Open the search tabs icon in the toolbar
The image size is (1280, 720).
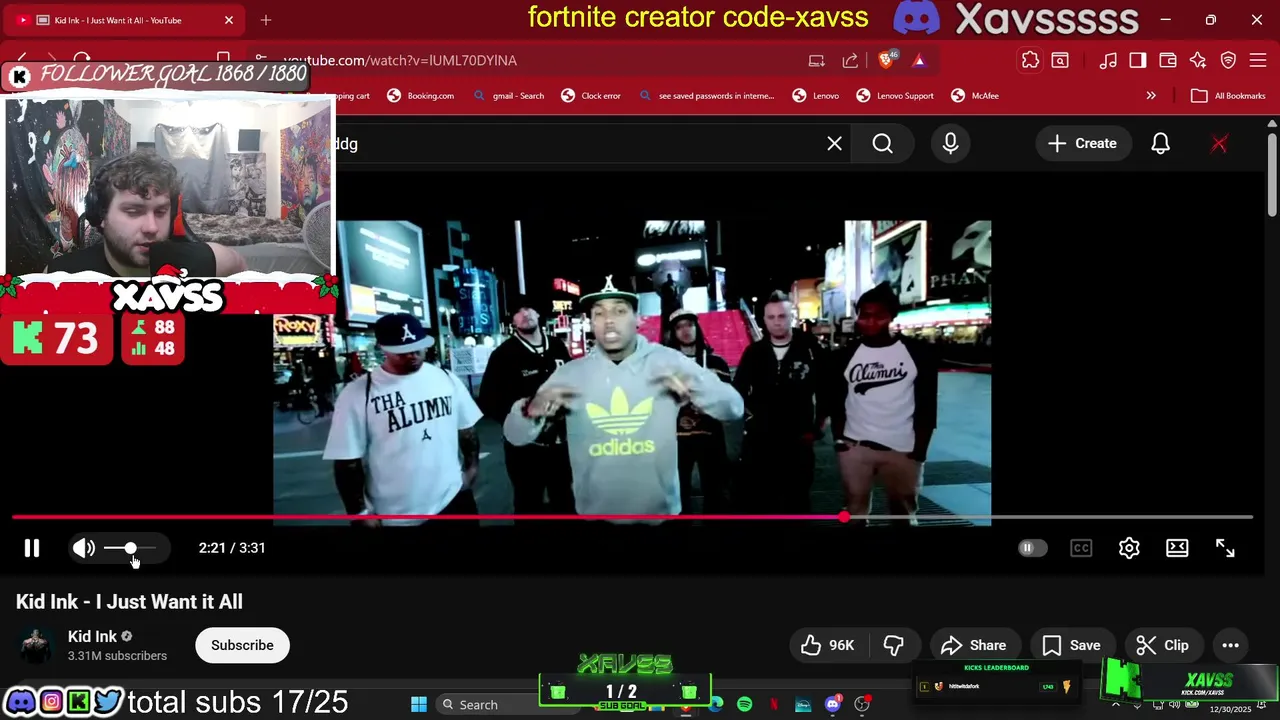tap(1060, 61)
